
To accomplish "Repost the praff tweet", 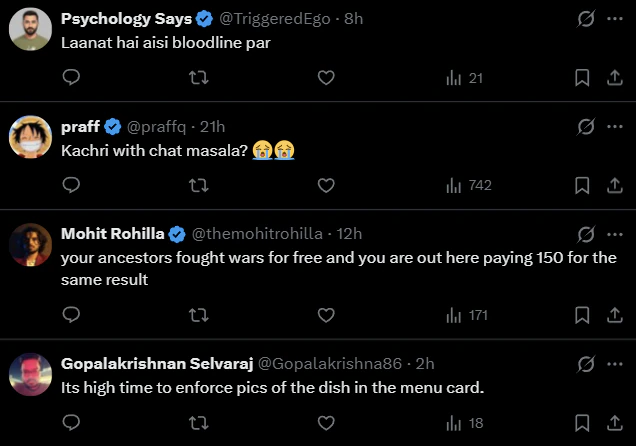I will click(199, 185).
